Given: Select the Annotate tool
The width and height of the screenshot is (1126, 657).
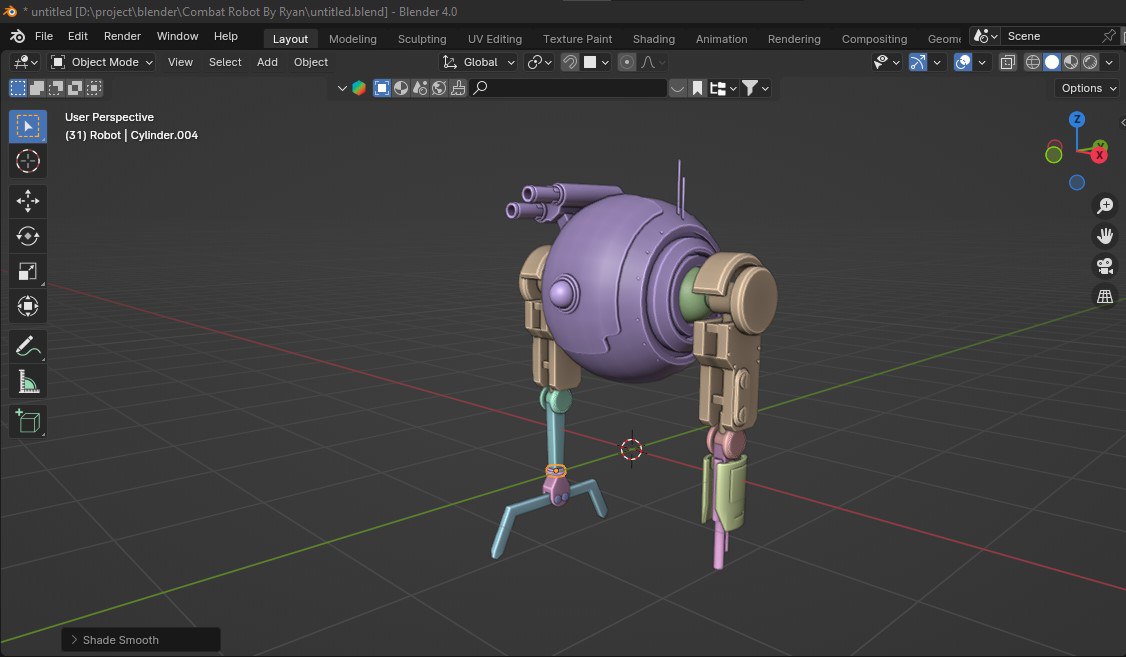Looking at the screenshot, I should click(28, 347).
